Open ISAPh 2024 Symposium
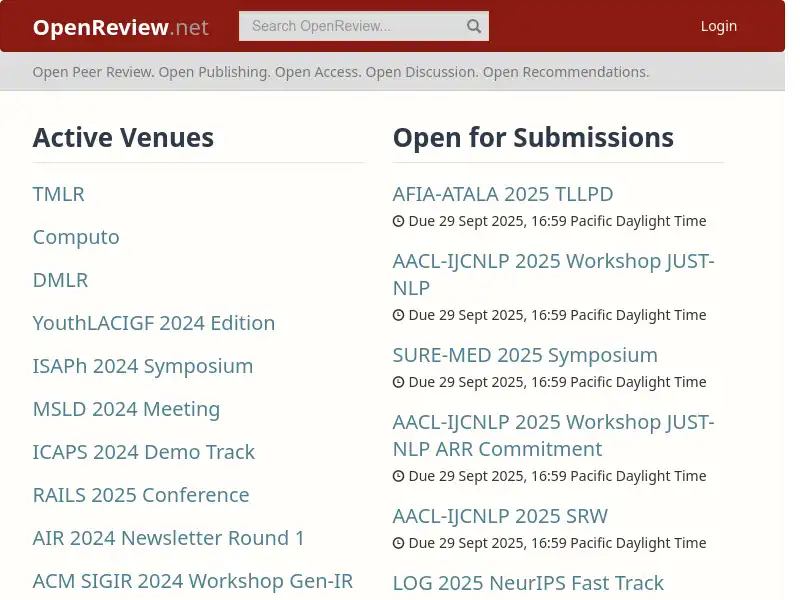The height and width of the screenshot is (600, 800). tap(143, 366)
